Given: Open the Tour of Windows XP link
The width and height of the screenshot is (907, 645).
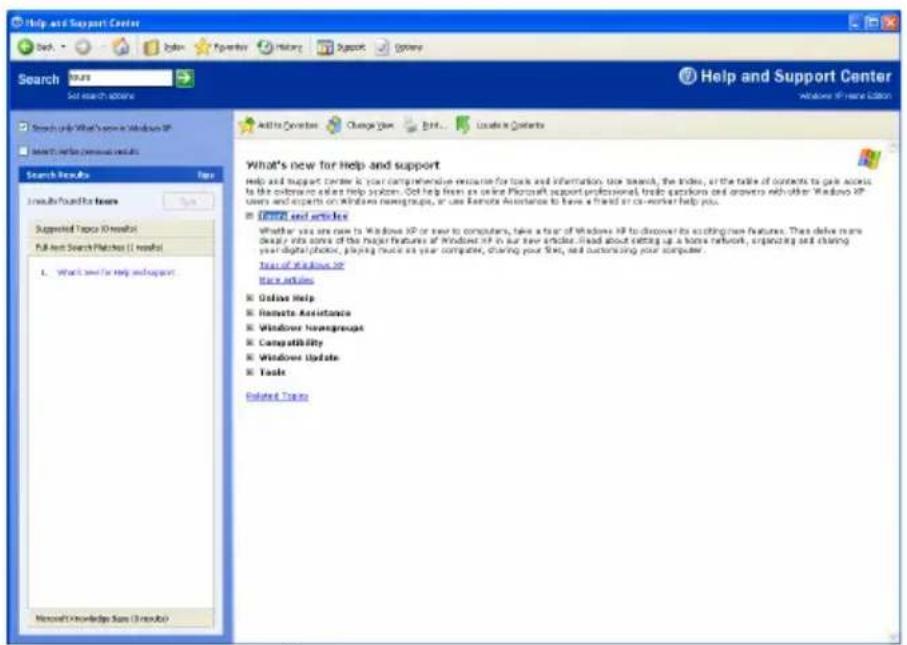Looking at the screenshot, I should tap(301, 265).
